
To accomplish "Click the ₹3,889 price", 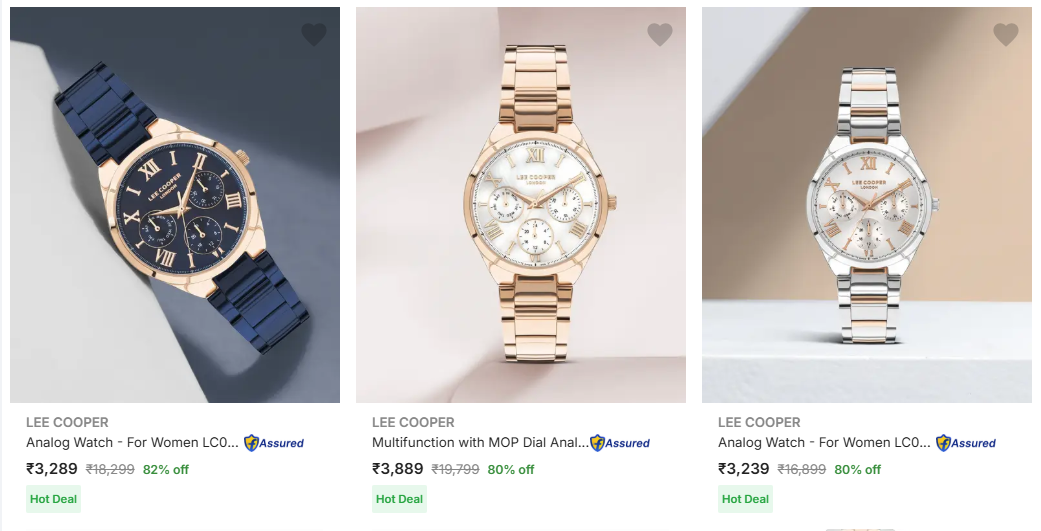I will tap(397, 468).
